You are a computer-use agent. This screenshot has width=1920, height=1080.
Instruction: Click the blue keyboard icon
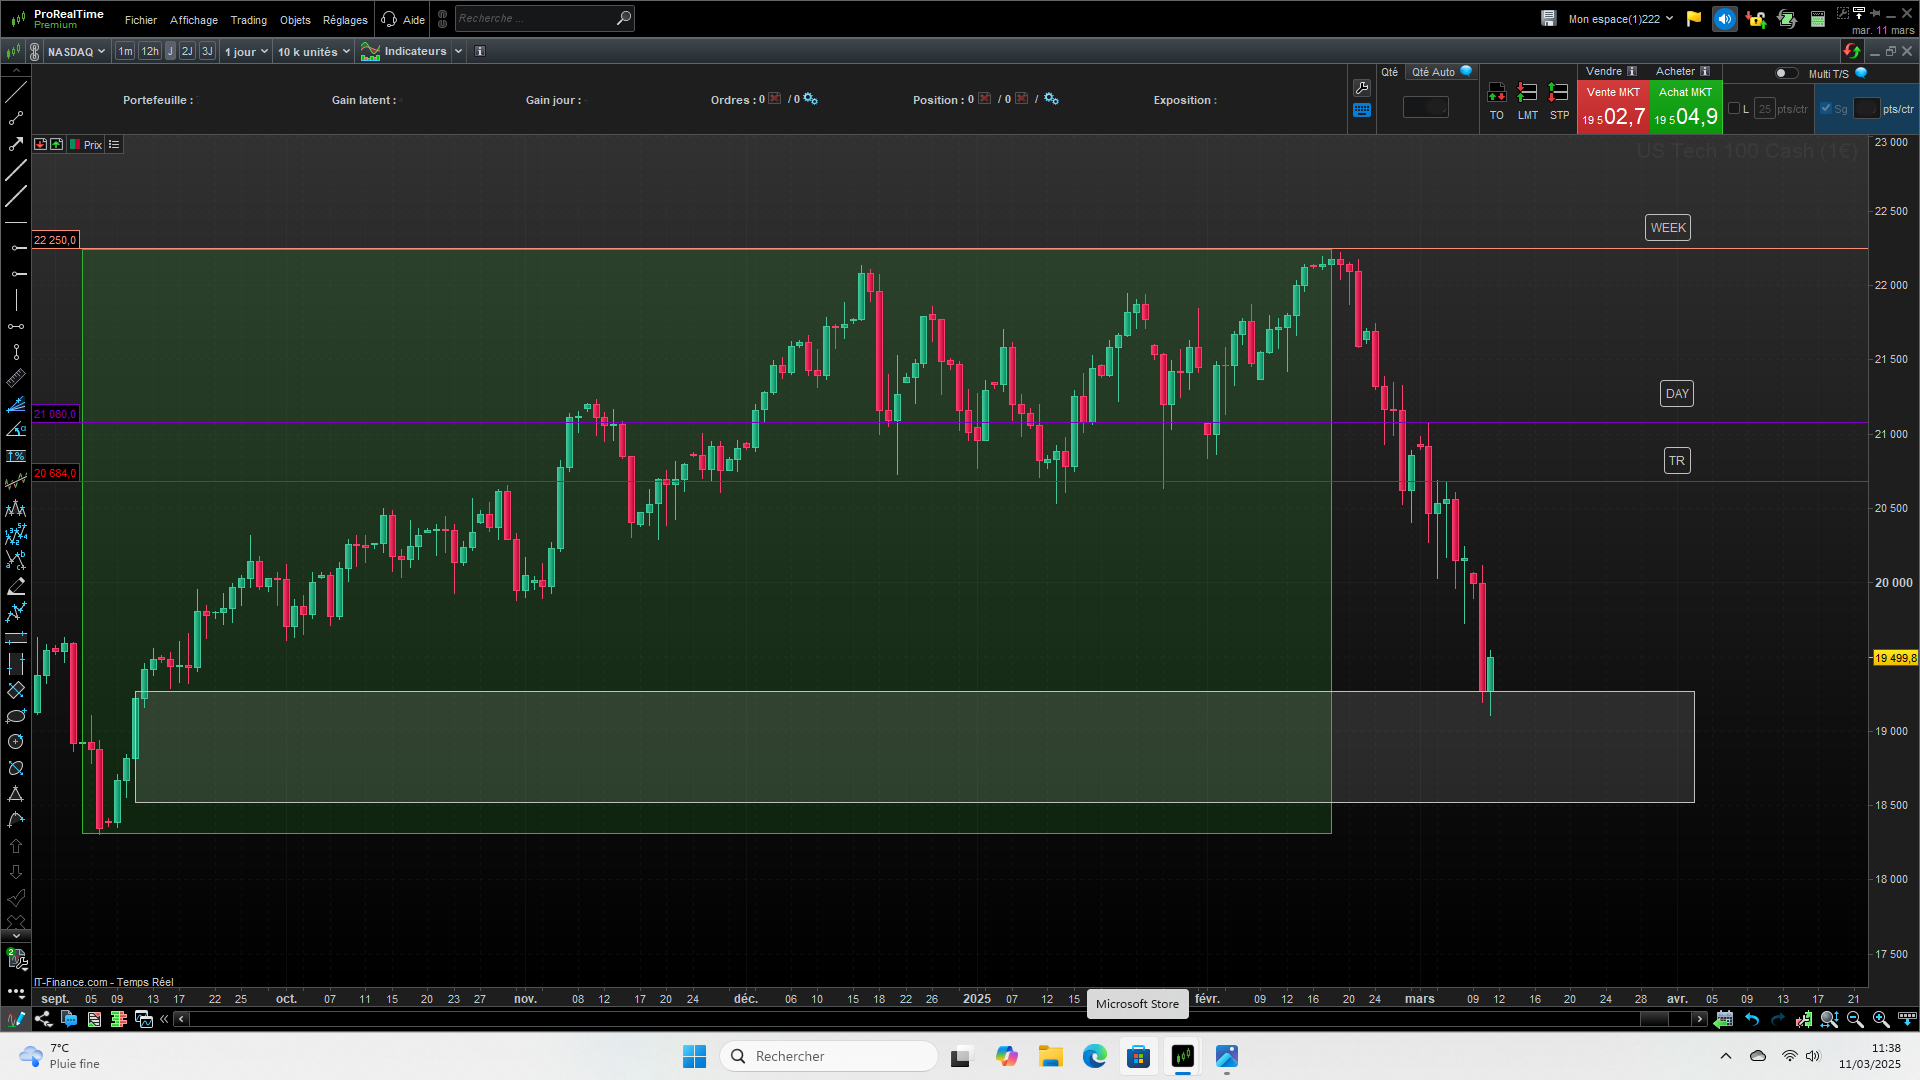1361,111
